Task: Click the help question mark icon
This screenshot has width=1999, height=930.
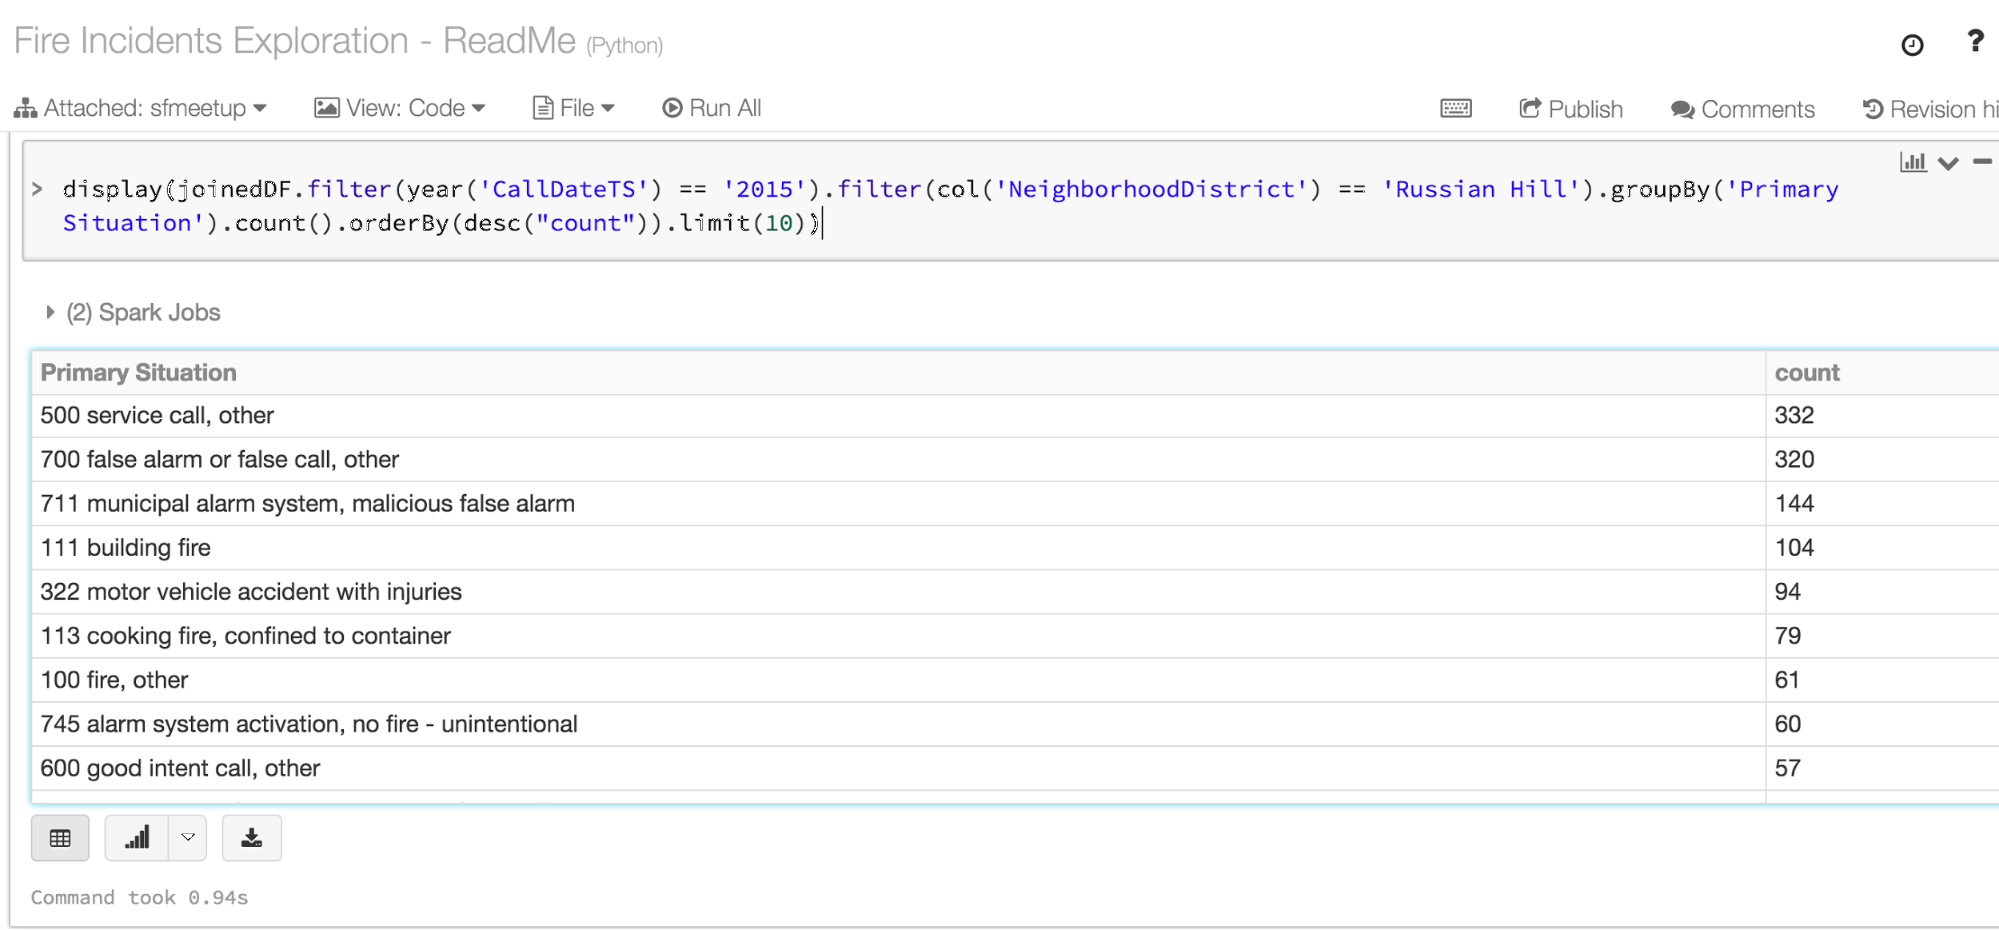Action: tap(1974, 41)
